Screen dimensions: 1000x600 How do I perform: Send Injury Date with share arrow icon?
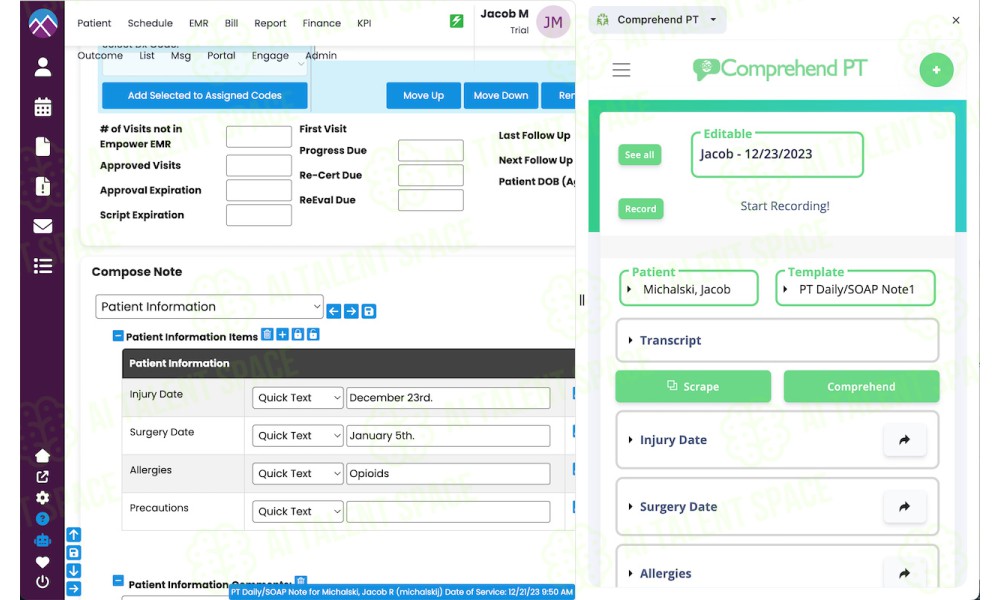tap(904, 440)
